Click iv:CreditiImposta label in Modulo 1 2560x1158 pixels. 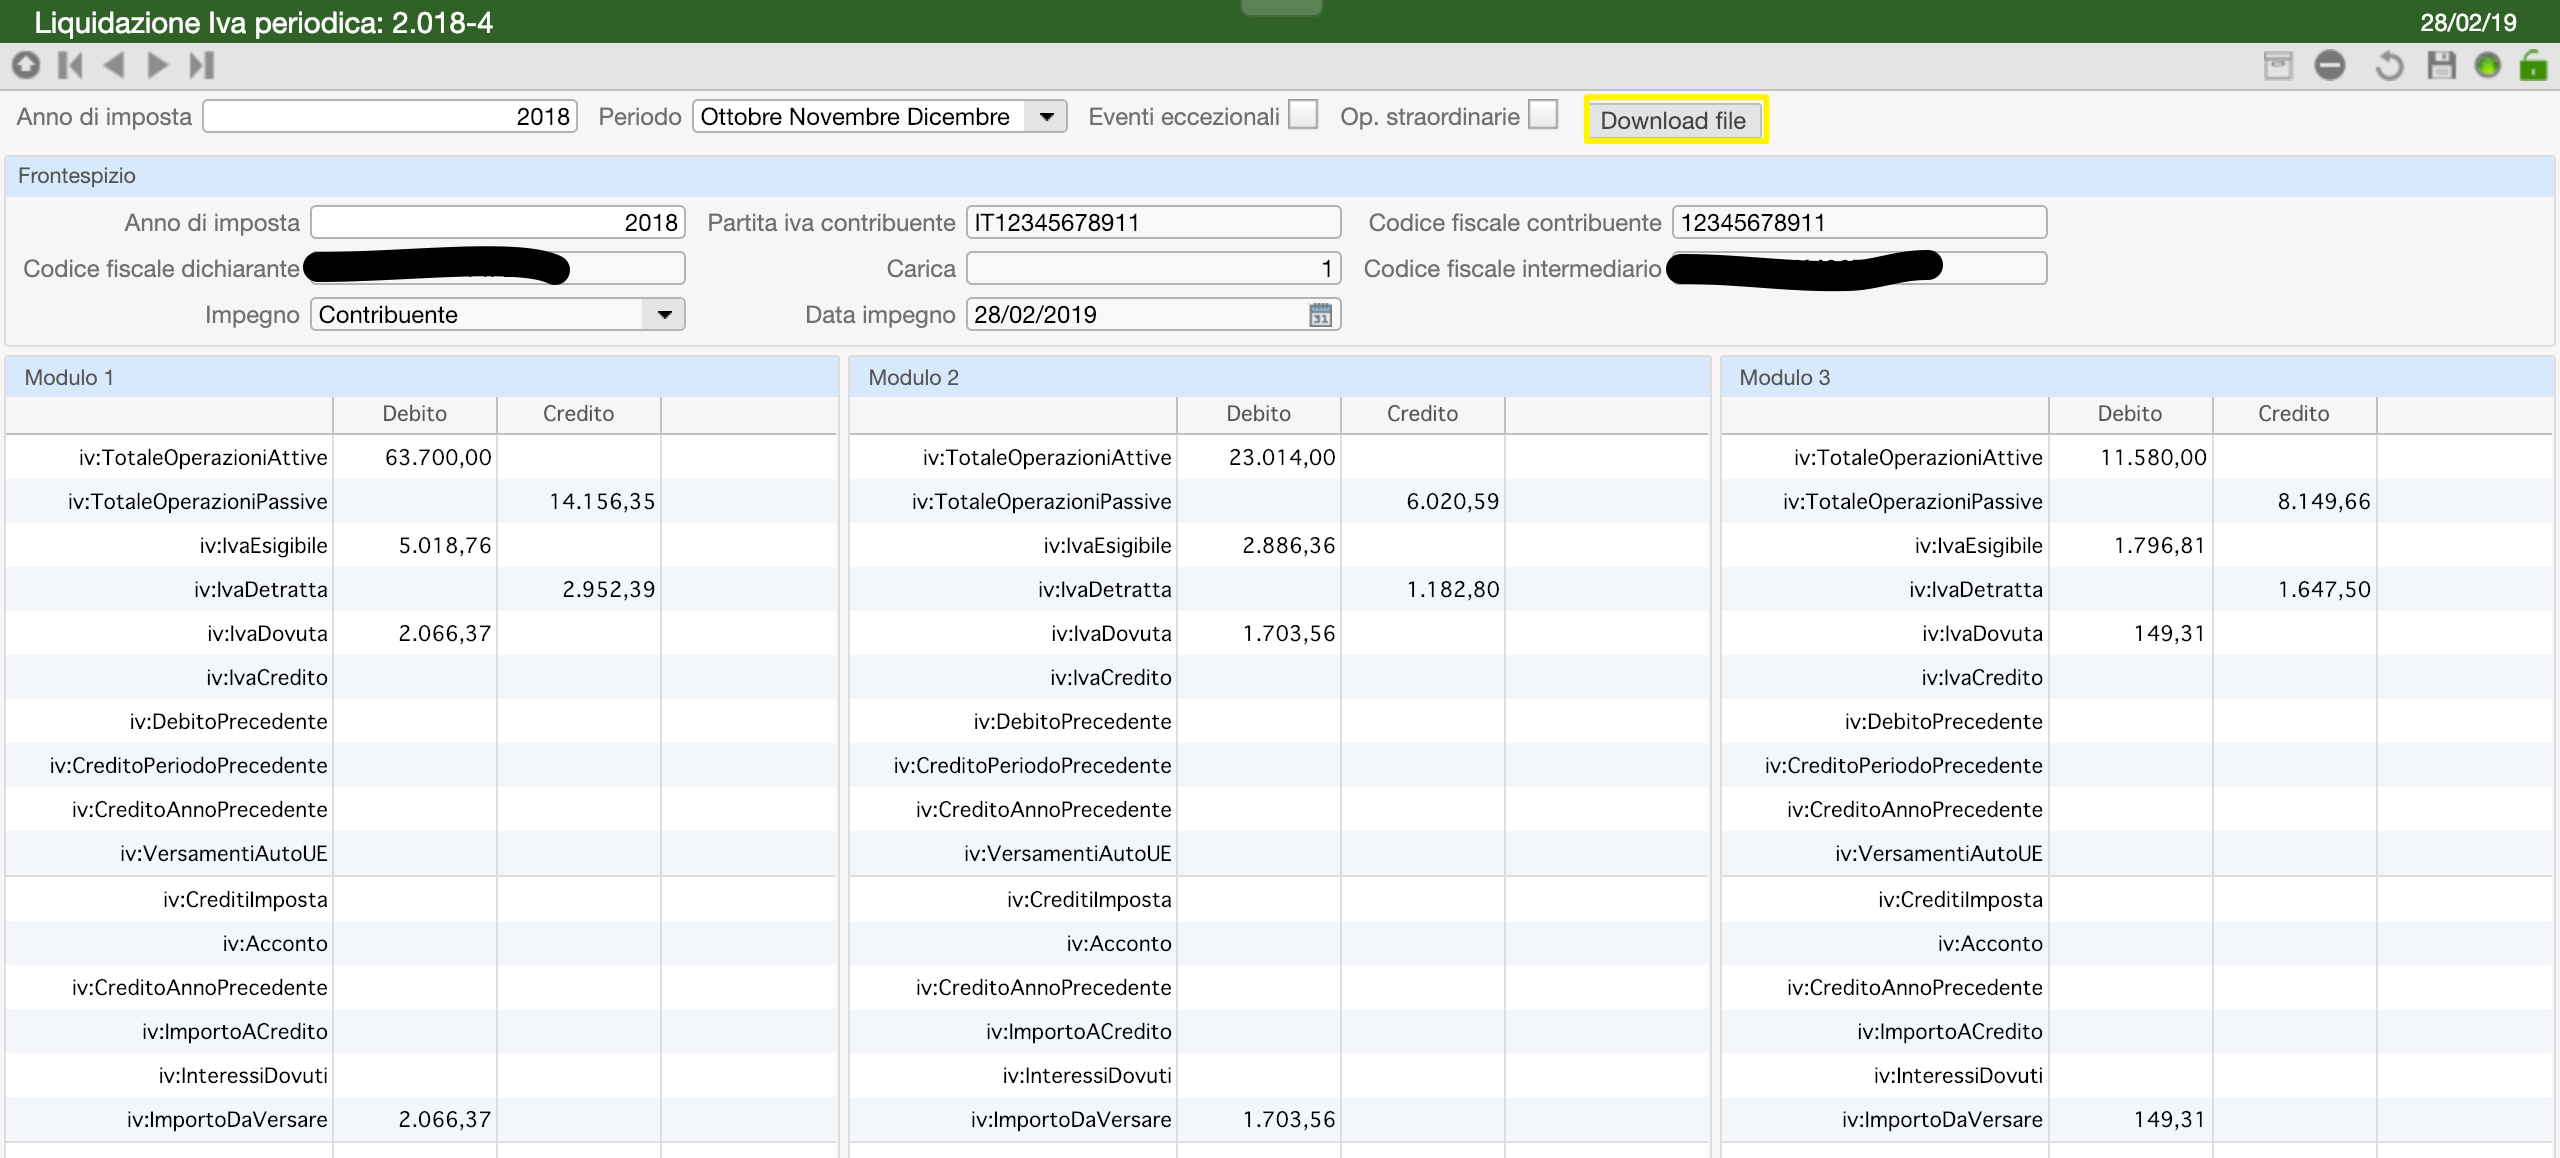[245, 899]
